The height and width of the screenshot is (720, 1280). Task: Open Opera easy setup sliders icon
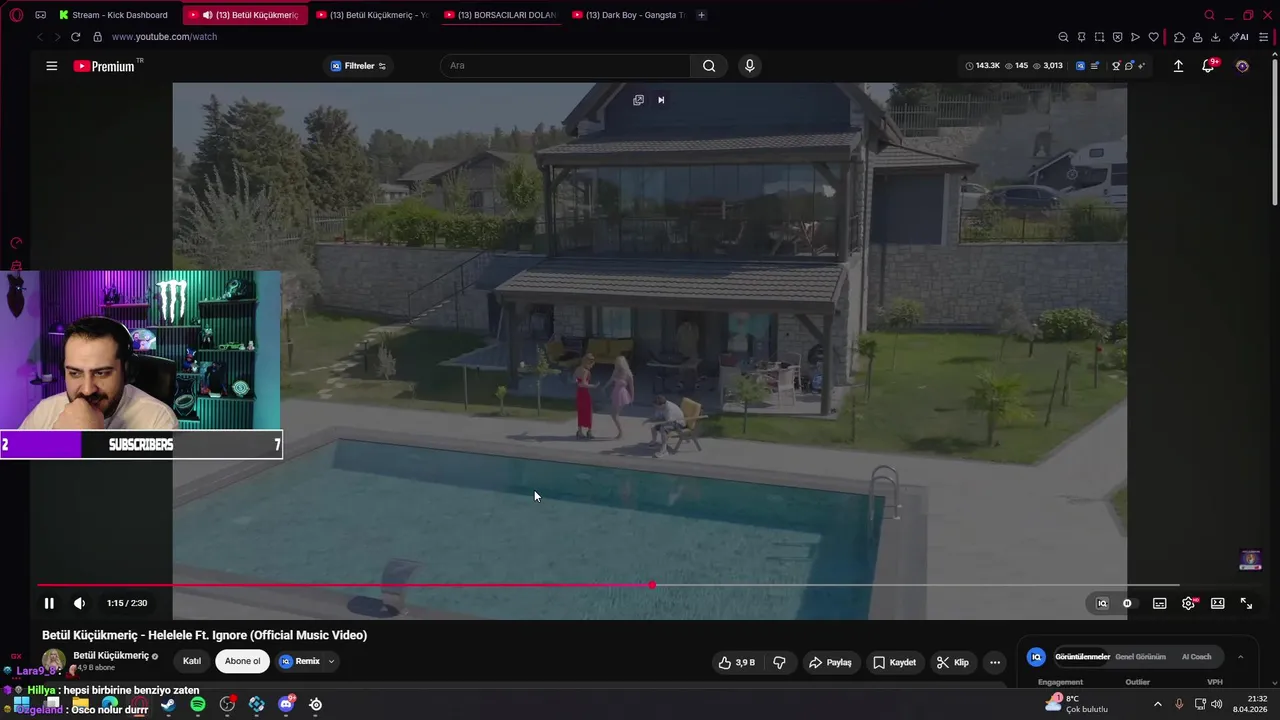pyautogui.click(x=1264, y=37)
